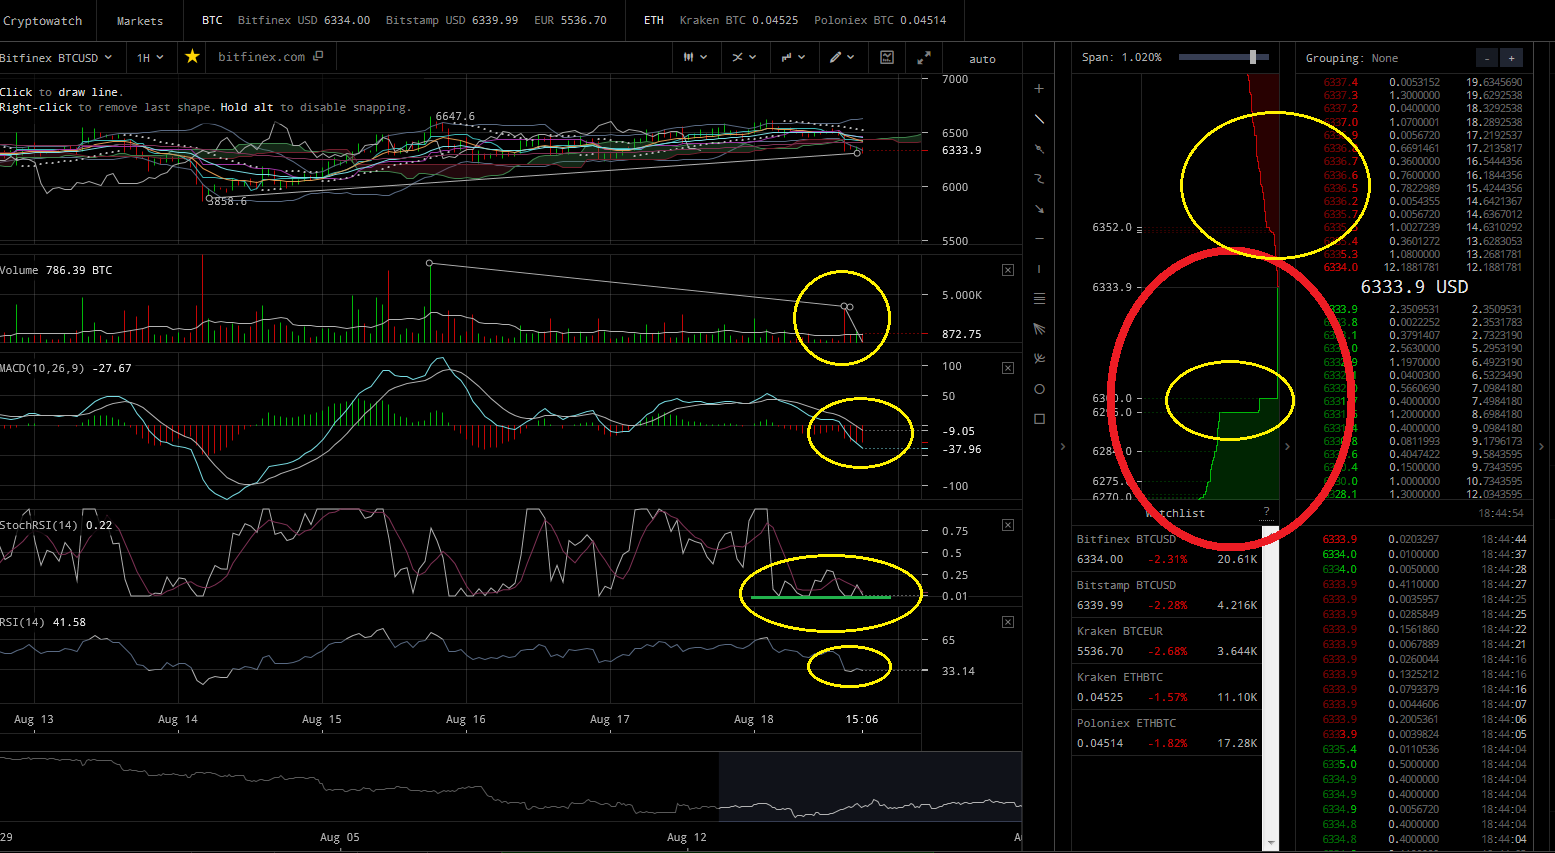Select the vertical line drawing tool
The height and width of the screenshot is (853, 1555).
click(1039, 269)
